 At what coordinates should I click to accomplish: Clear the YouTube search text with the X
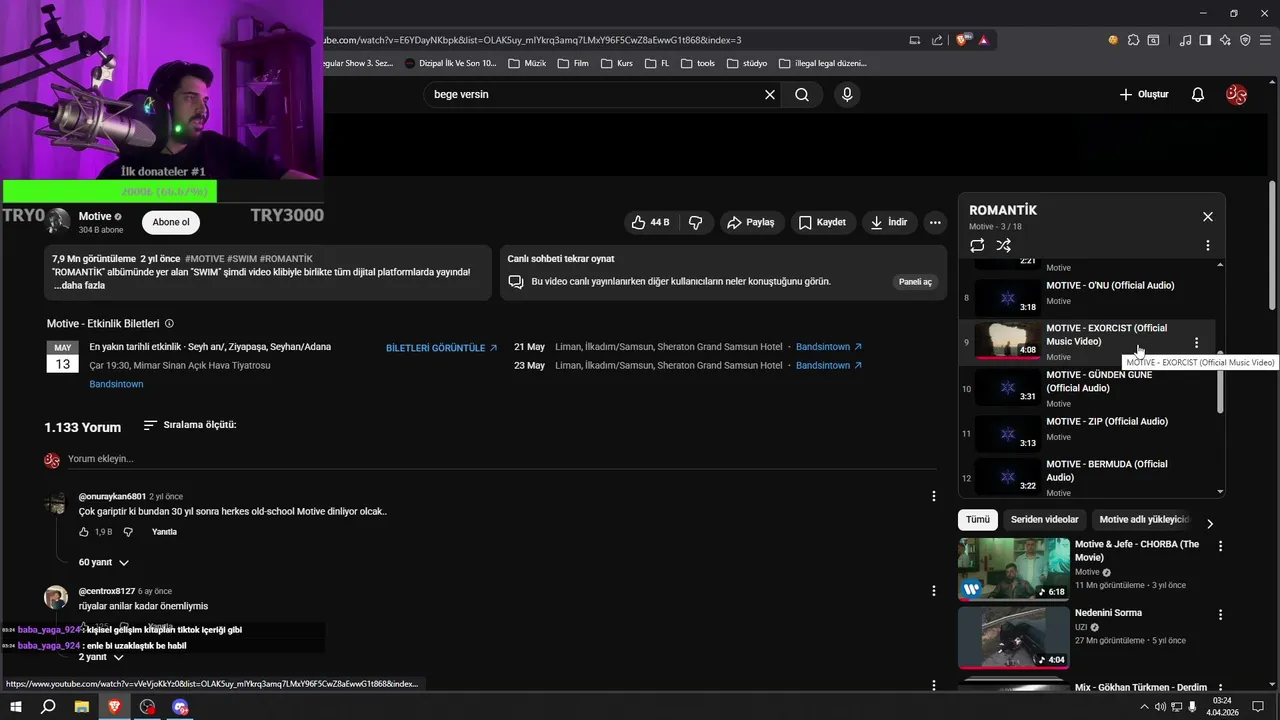click(x=770, y=95)
